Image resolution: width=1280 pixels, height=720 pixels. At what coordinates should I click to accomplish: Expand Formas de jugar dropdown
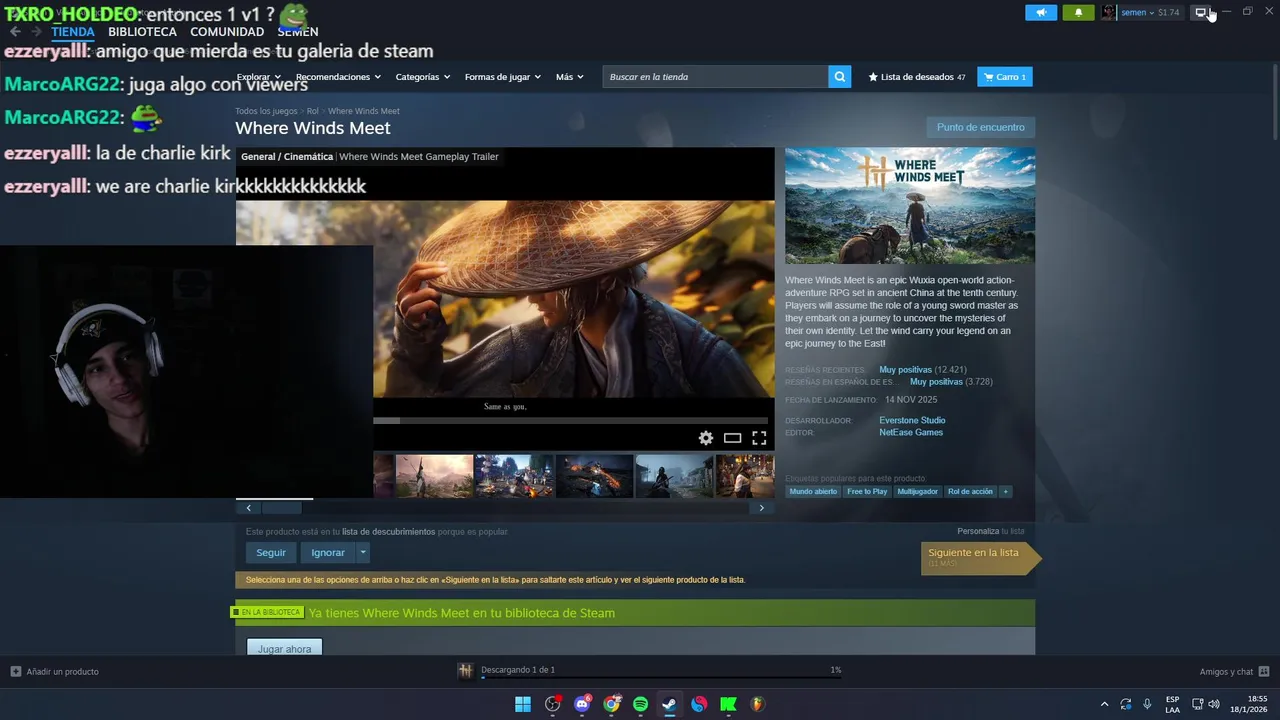(x=502, y=77)
